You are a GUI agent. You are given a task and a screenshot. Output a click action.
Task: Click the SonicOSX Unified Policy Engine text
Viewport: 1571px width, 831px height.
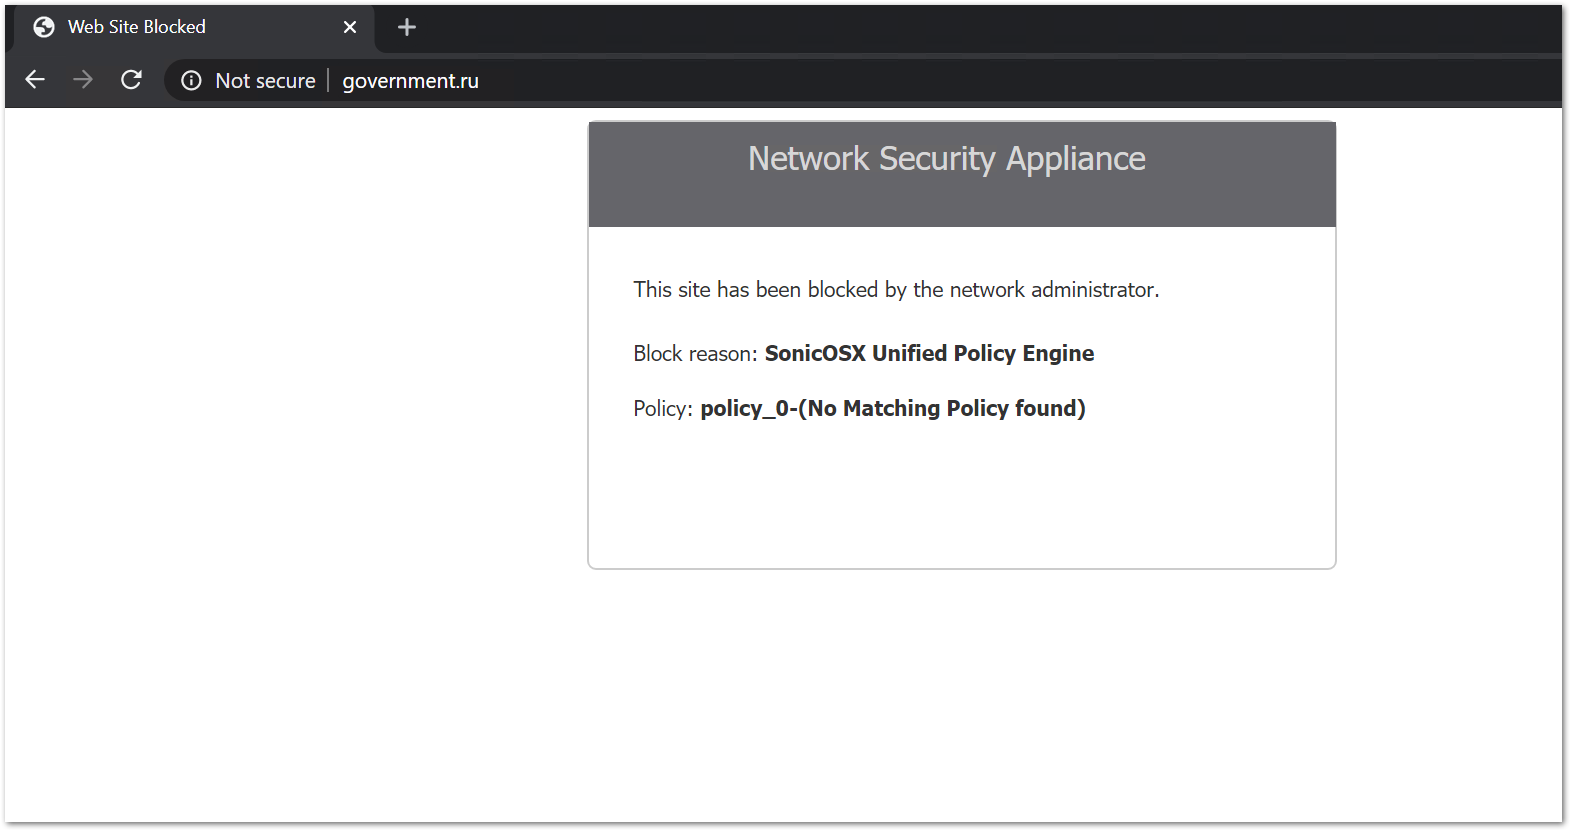tap(929, 354)
